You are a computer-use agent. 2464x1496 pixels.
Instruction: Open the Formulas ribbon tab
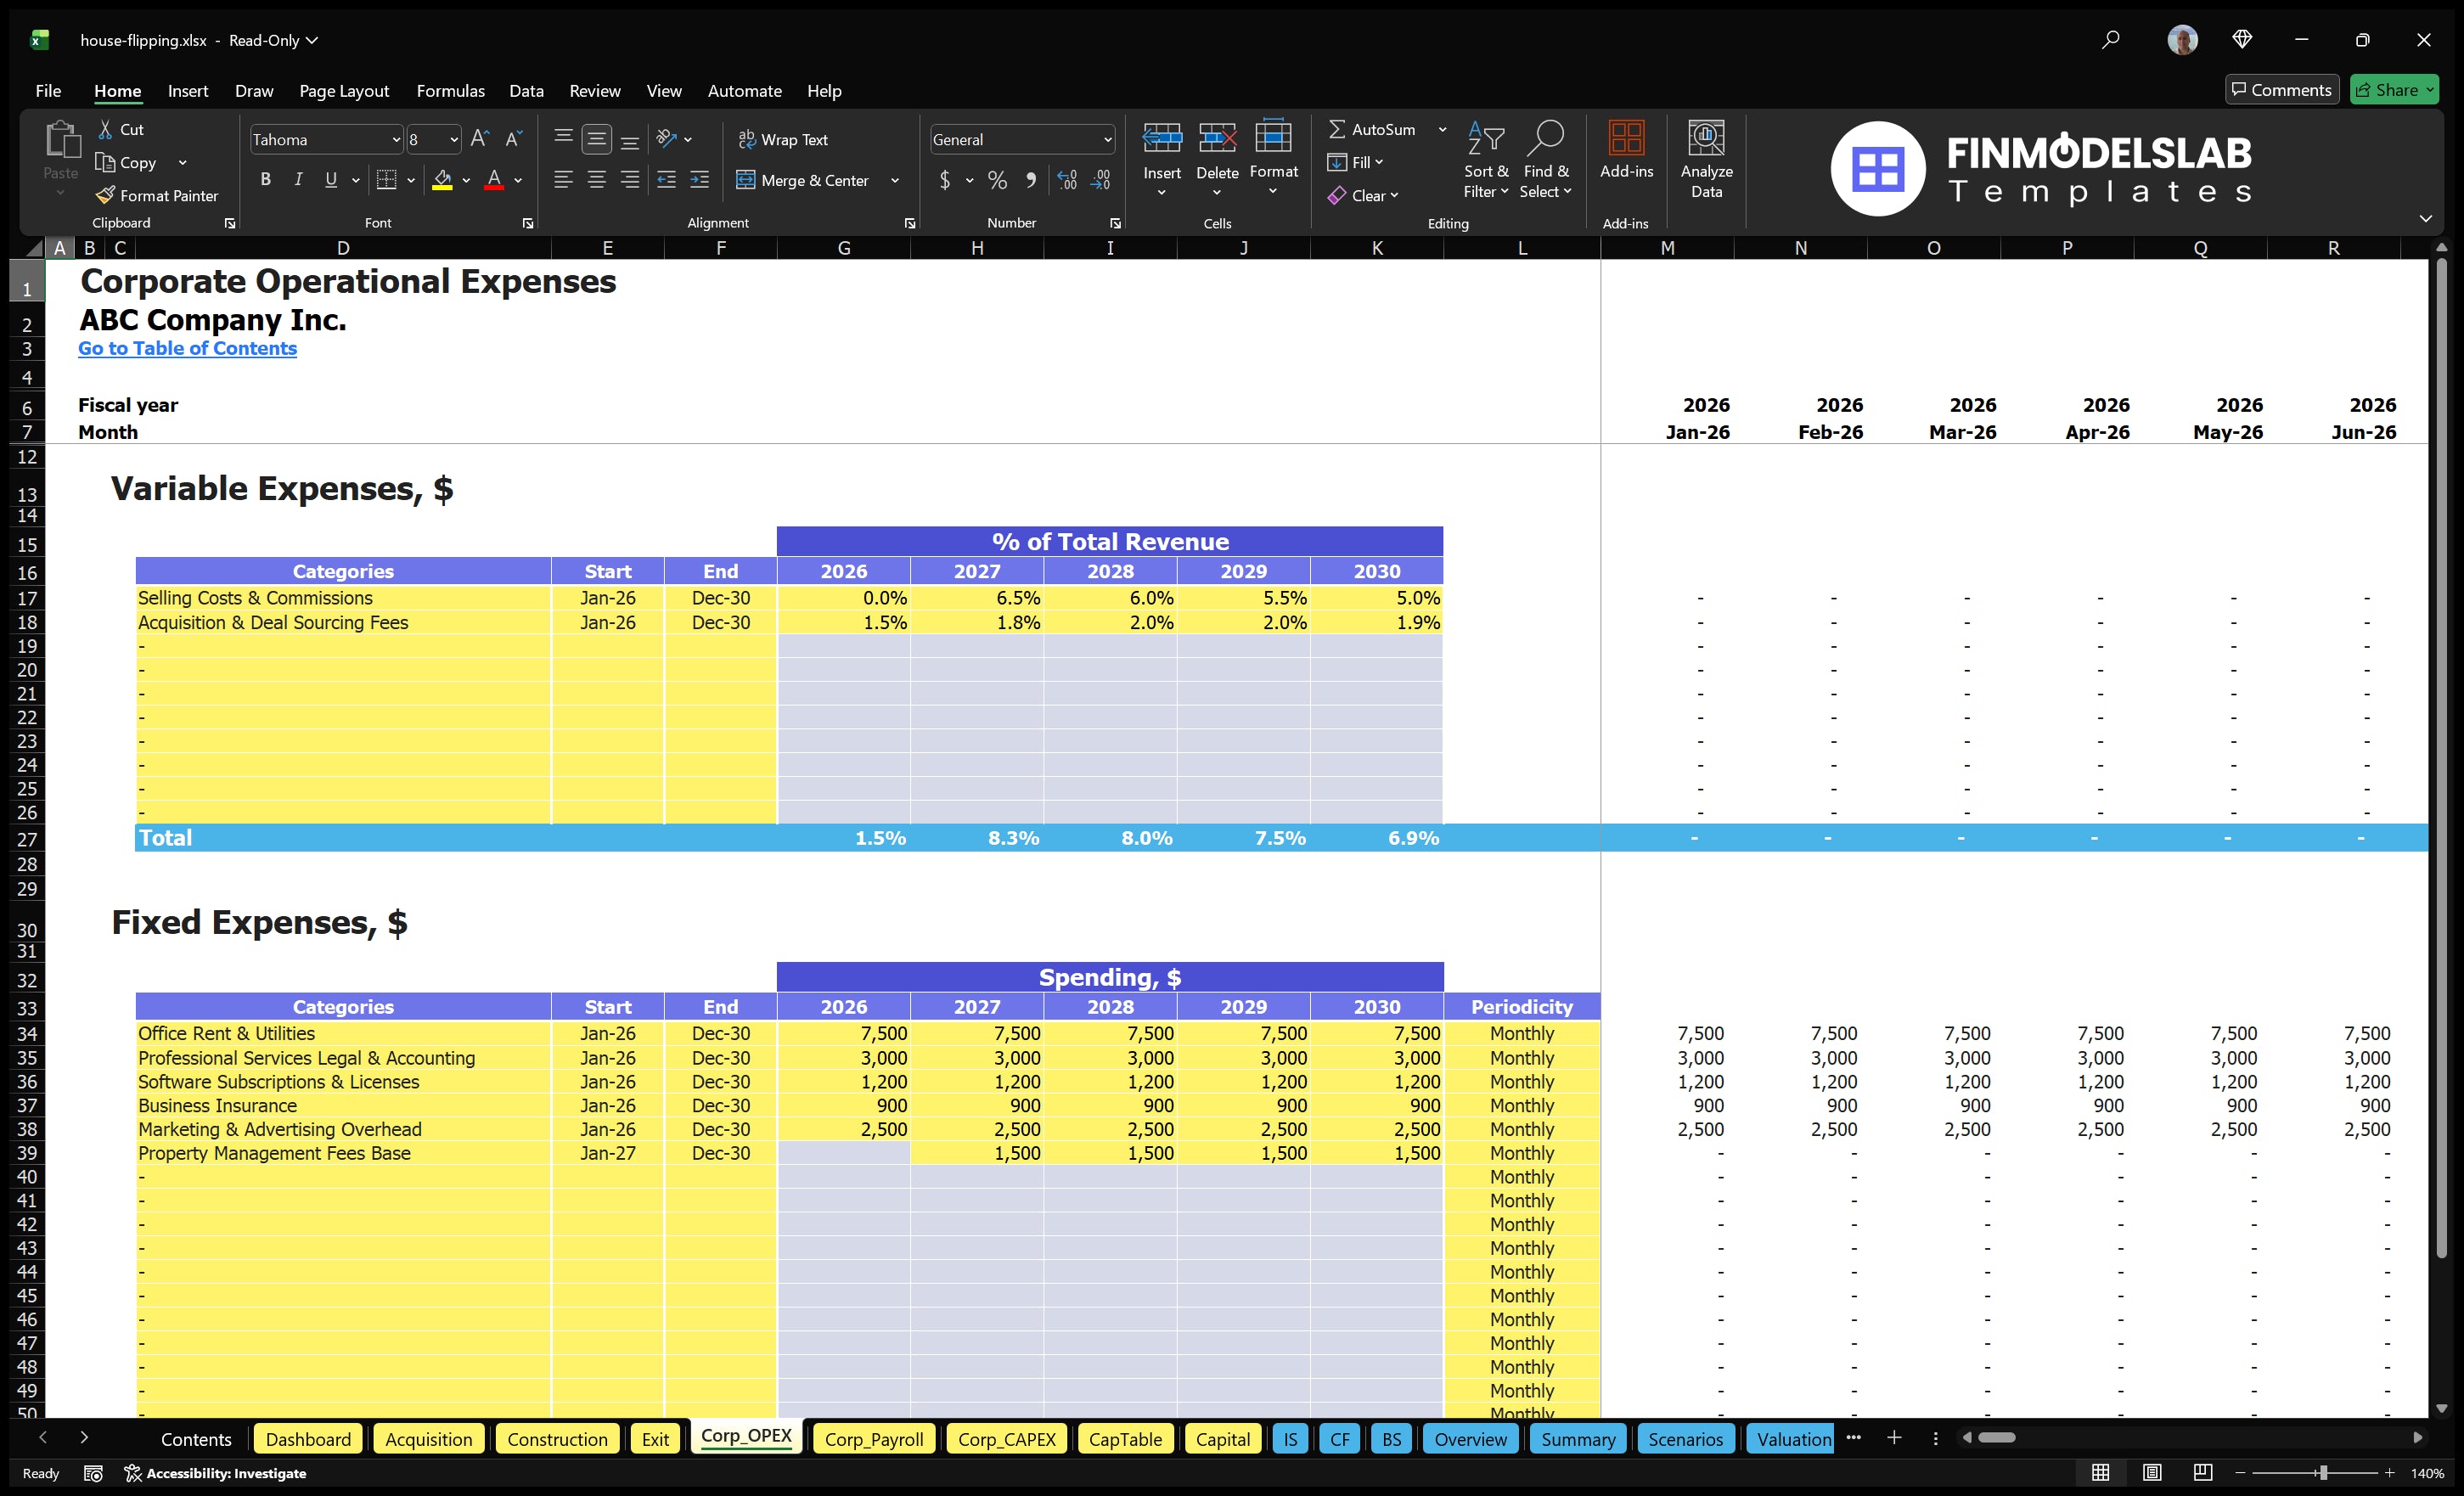pos(450,91)
